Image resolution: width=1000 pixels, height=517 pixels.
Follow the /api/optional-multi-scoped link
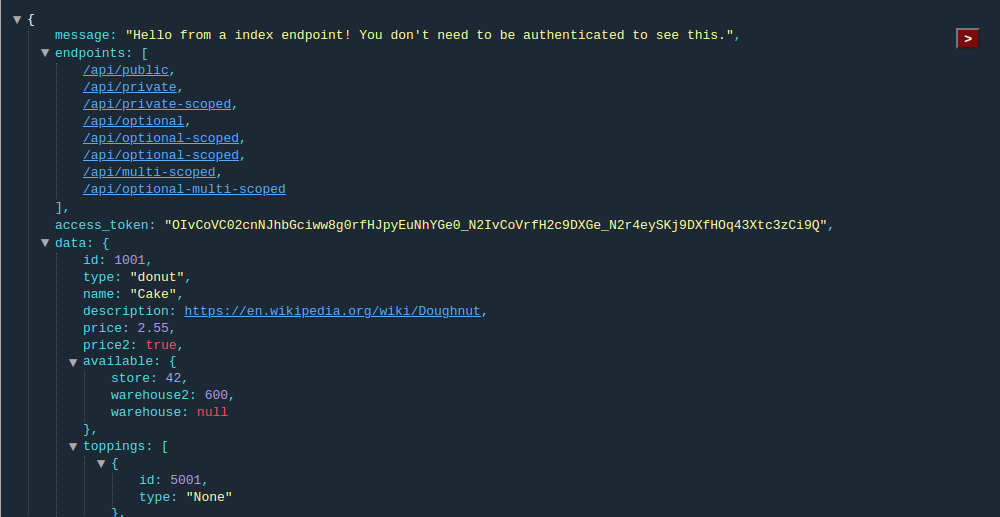pyautogui.click(x=184, y=189)
